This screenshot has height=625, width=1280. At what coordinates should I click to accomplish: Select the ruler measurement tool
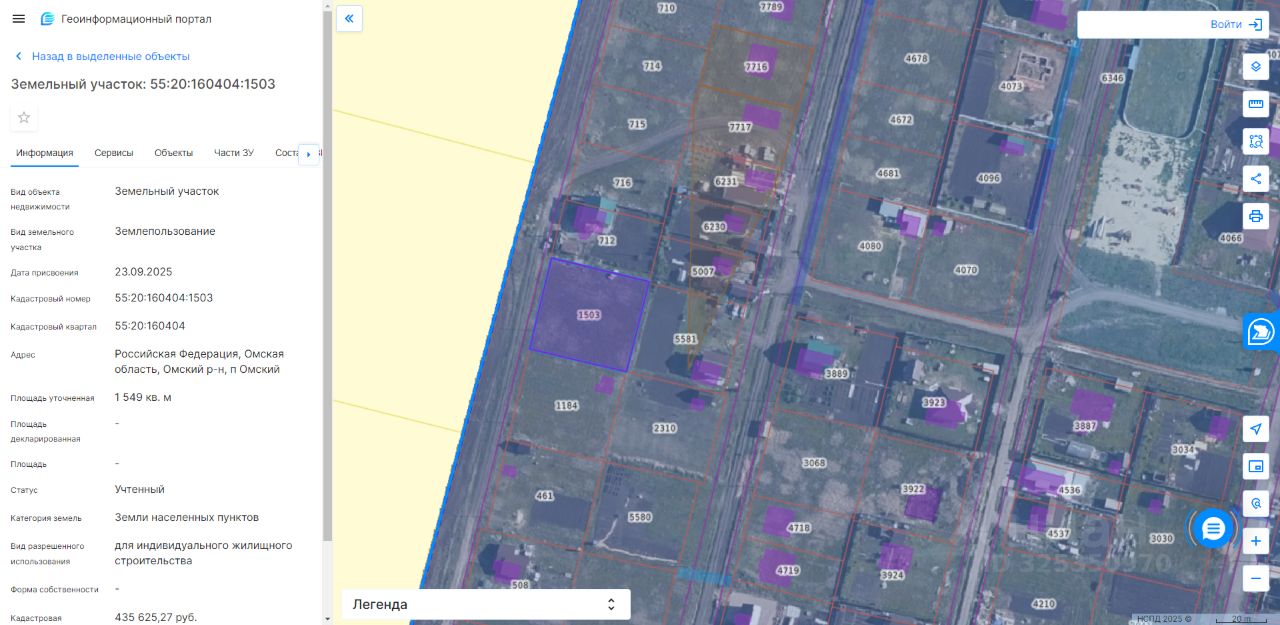point(1256,104)
